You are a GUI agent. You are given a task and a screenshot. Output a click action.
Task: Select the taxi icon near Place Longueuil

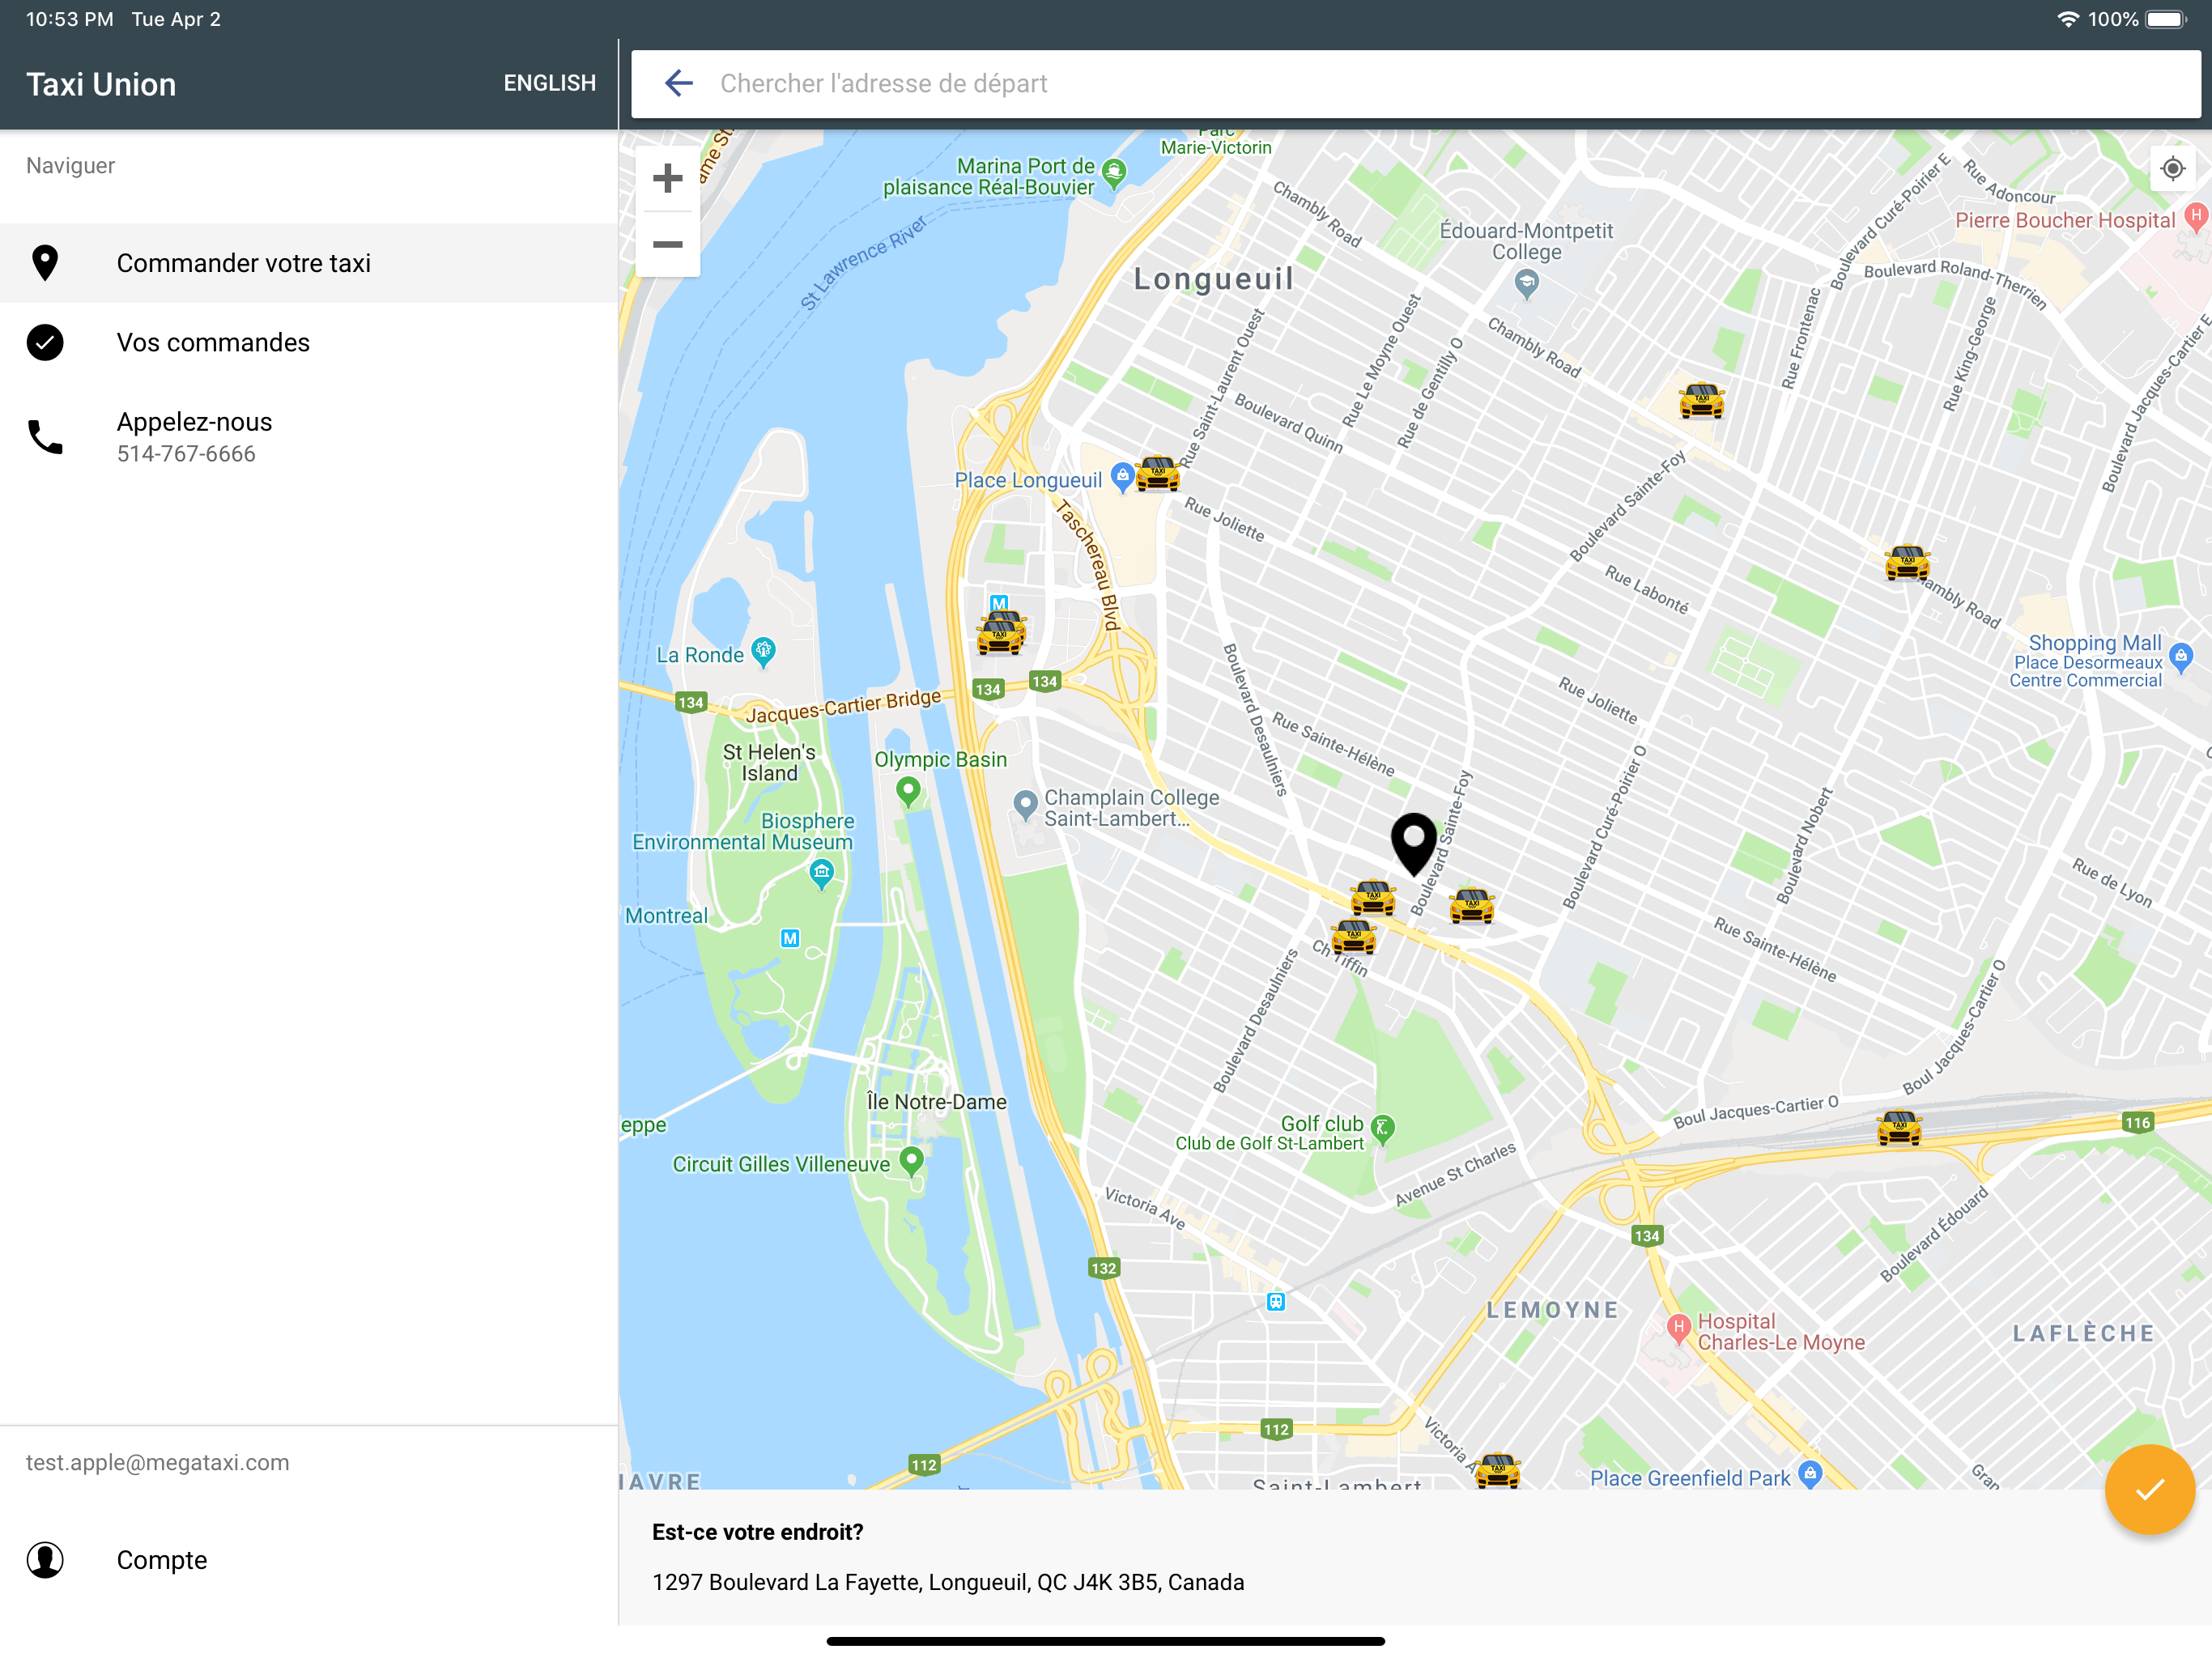pos(1158,474)
